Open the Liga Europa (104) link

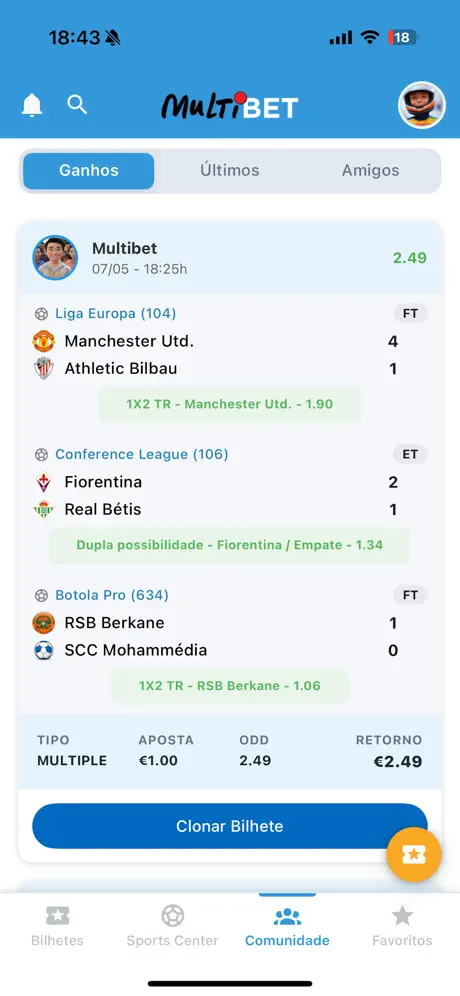115,313
